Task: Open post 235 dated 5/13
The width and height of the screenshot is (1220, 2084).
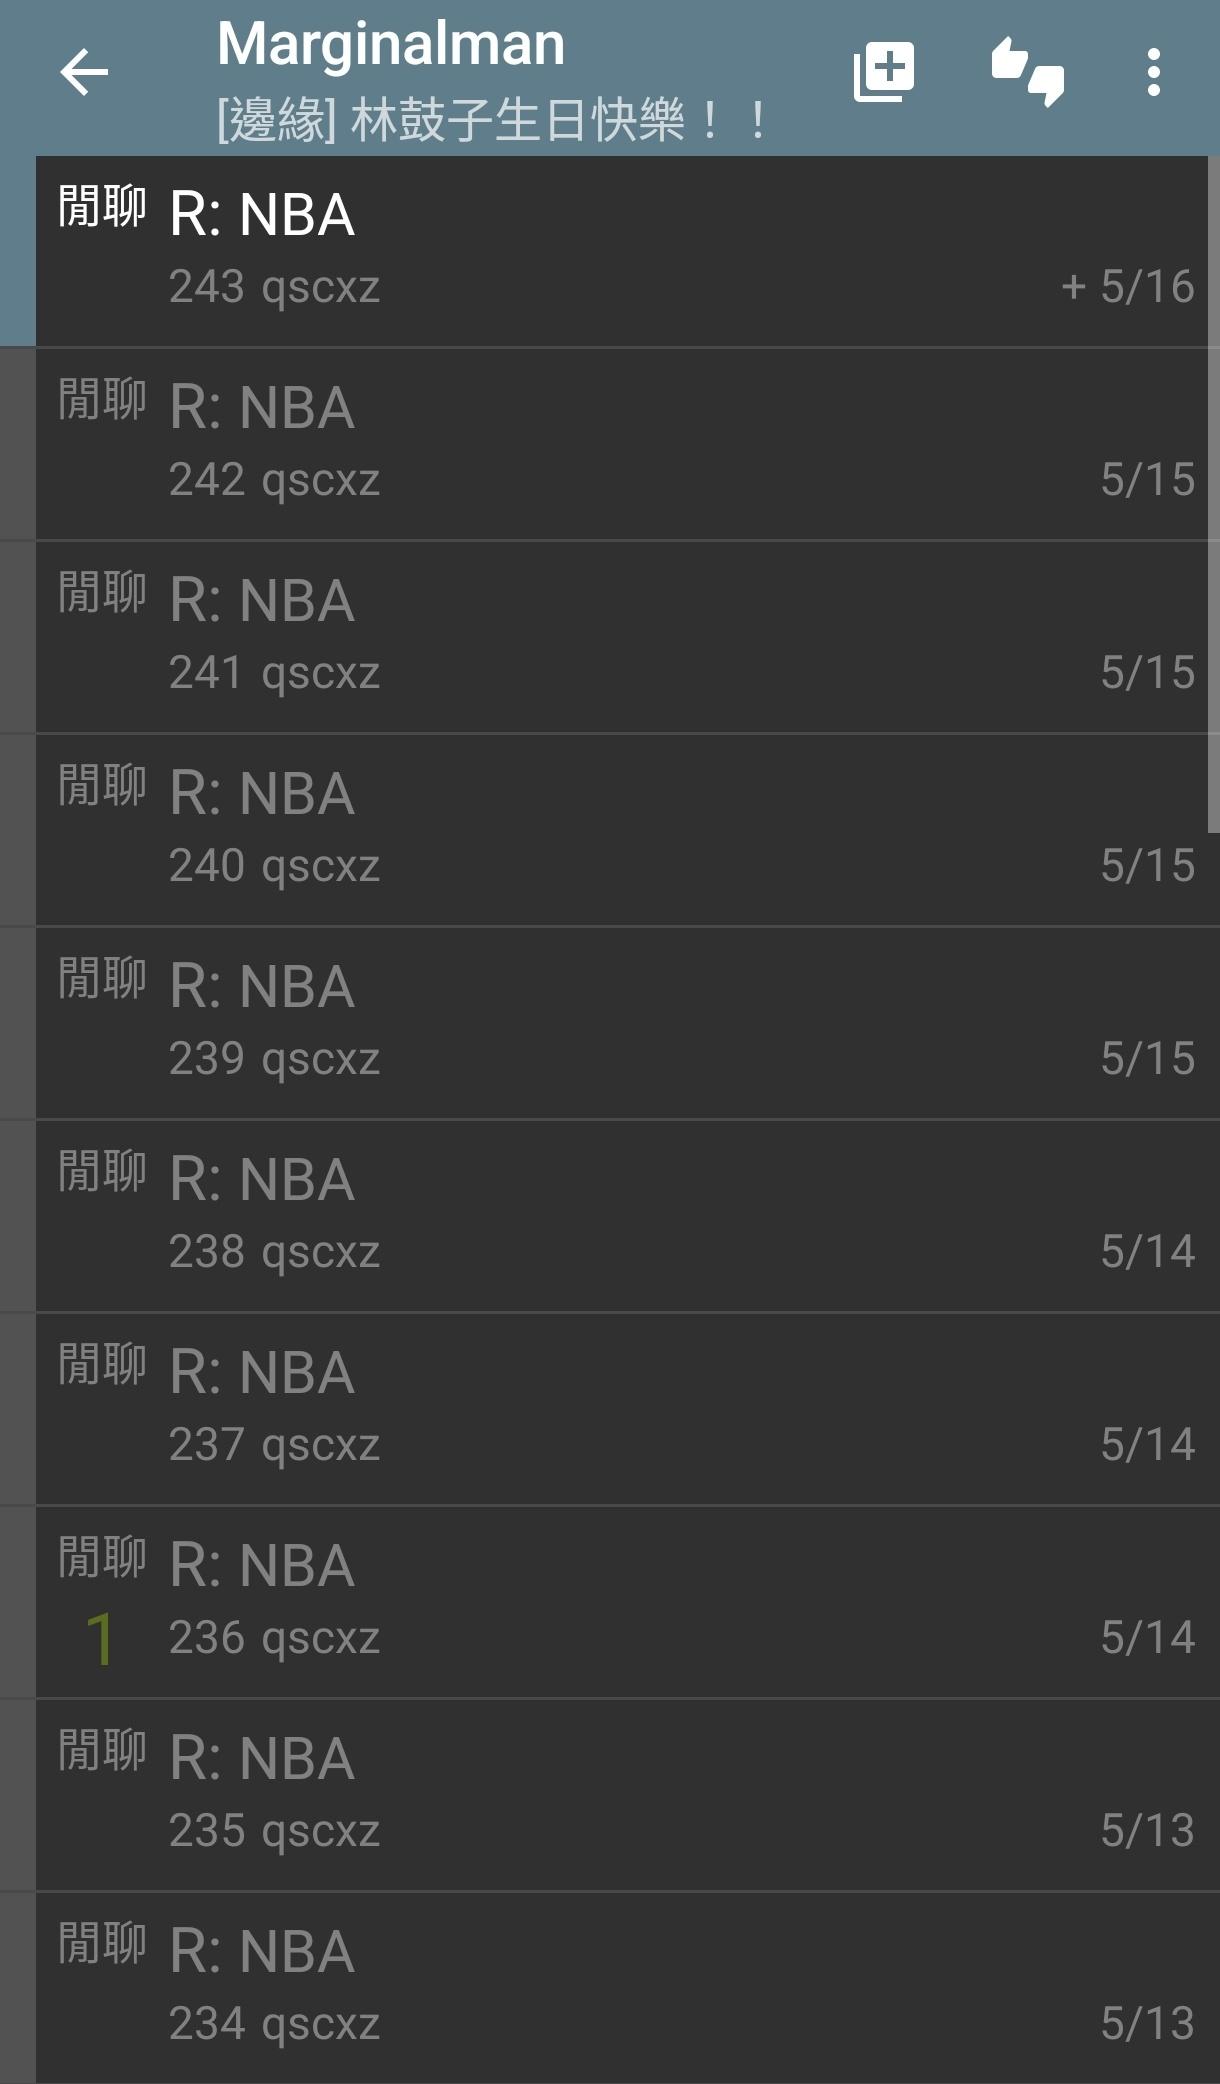Action: pyautogui.click(x=620, y=1796)
